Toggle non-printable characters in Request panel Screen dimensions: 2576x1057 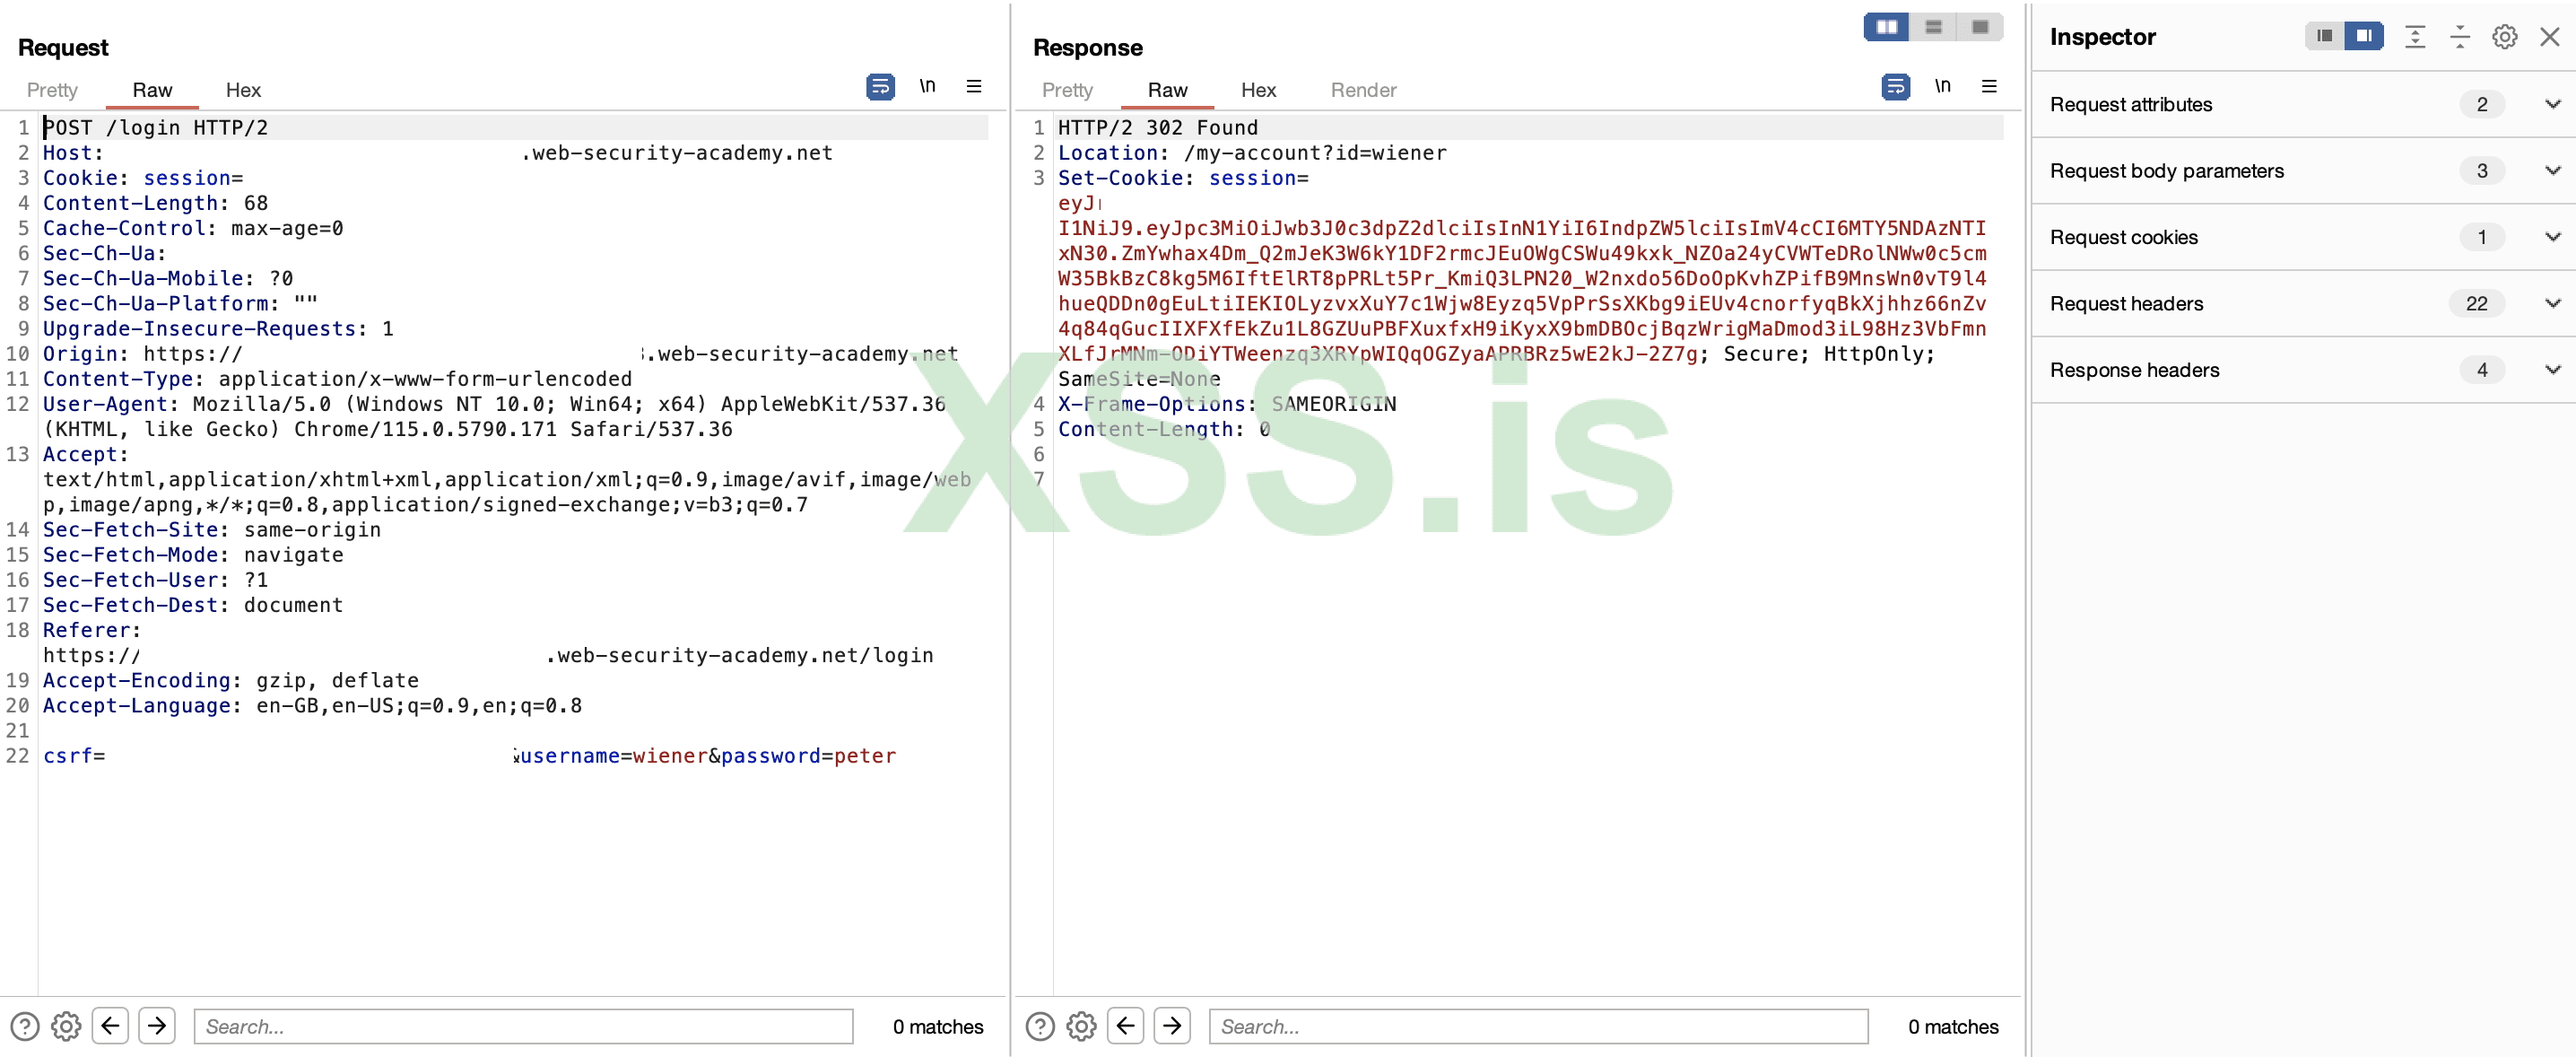pyautogui.click(x=927, y=87)
